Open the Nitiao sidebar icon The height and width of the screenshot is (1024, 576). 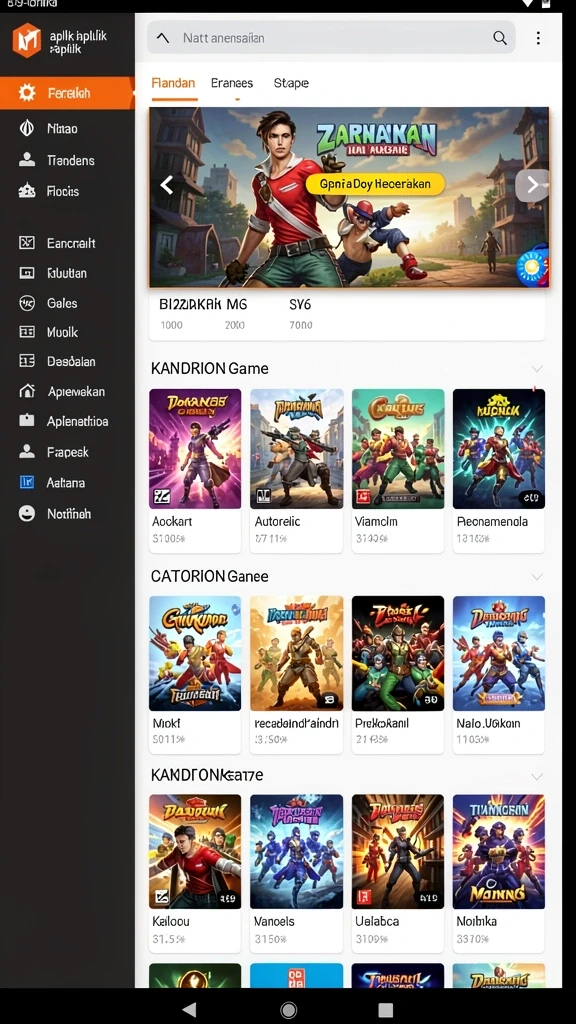coord(27,128)
